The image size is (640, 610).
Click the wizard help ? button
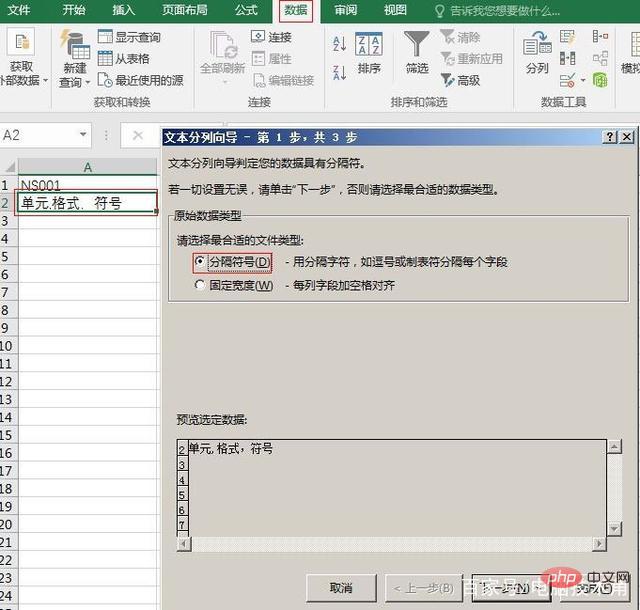coord(609,137)
